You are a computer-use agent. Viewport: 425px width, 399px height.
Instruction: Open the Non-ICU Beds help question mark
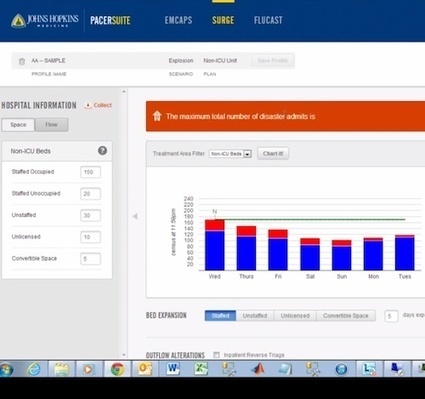102,151
